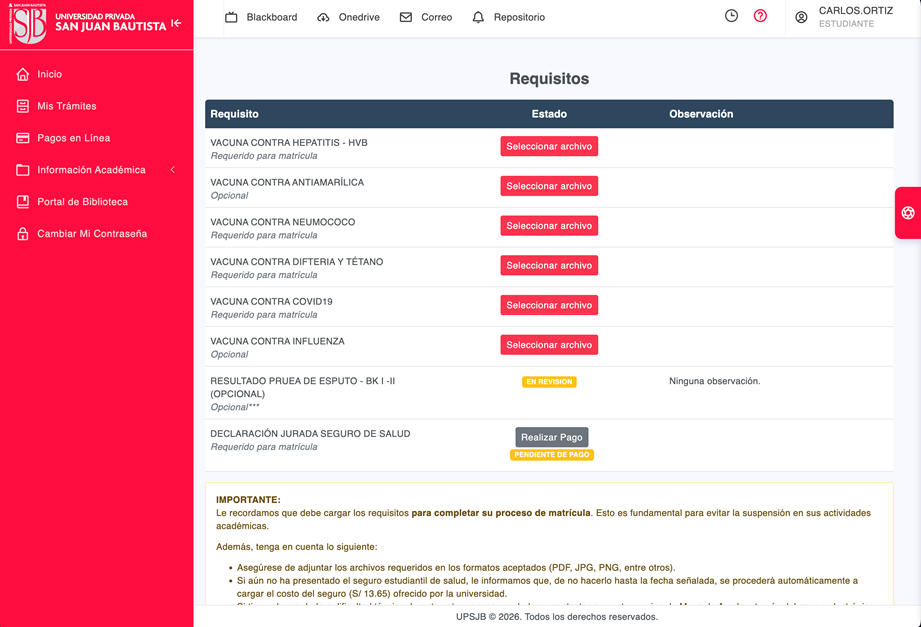The image size is (921, 627).
Task: Expand the Información Académica submenu chevron
Action: point(172,170)
